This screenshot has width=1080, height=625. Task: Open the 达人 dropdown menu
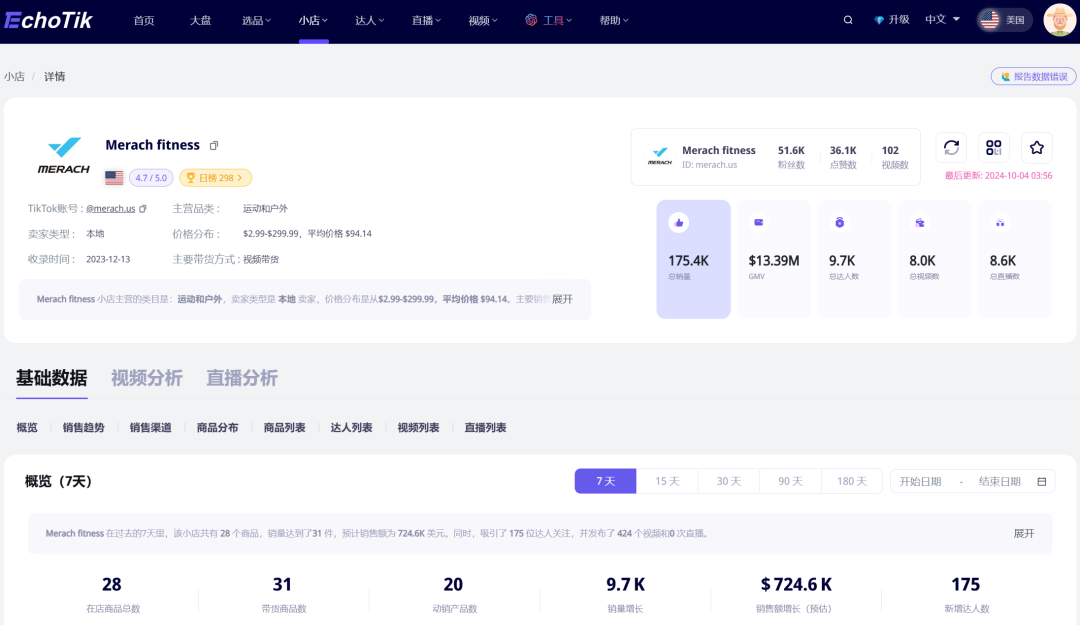[x=370, y=21]
